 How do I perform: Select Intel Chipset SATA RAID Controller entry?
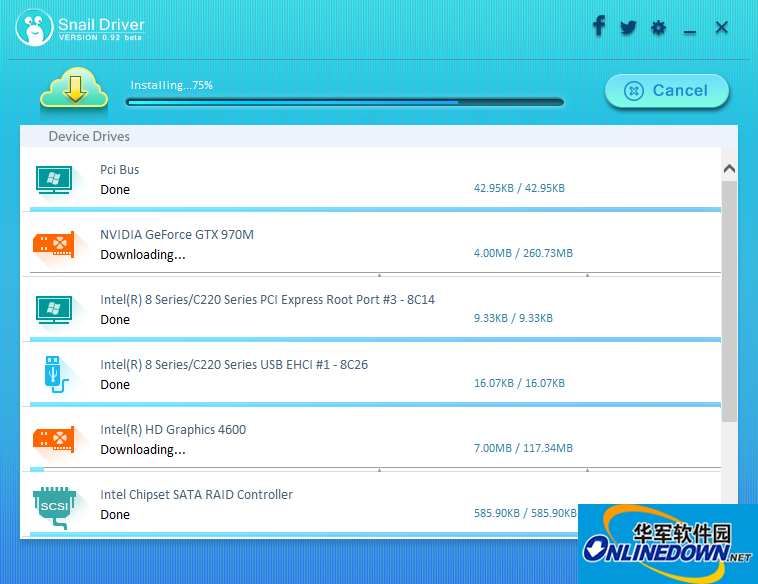196,495
